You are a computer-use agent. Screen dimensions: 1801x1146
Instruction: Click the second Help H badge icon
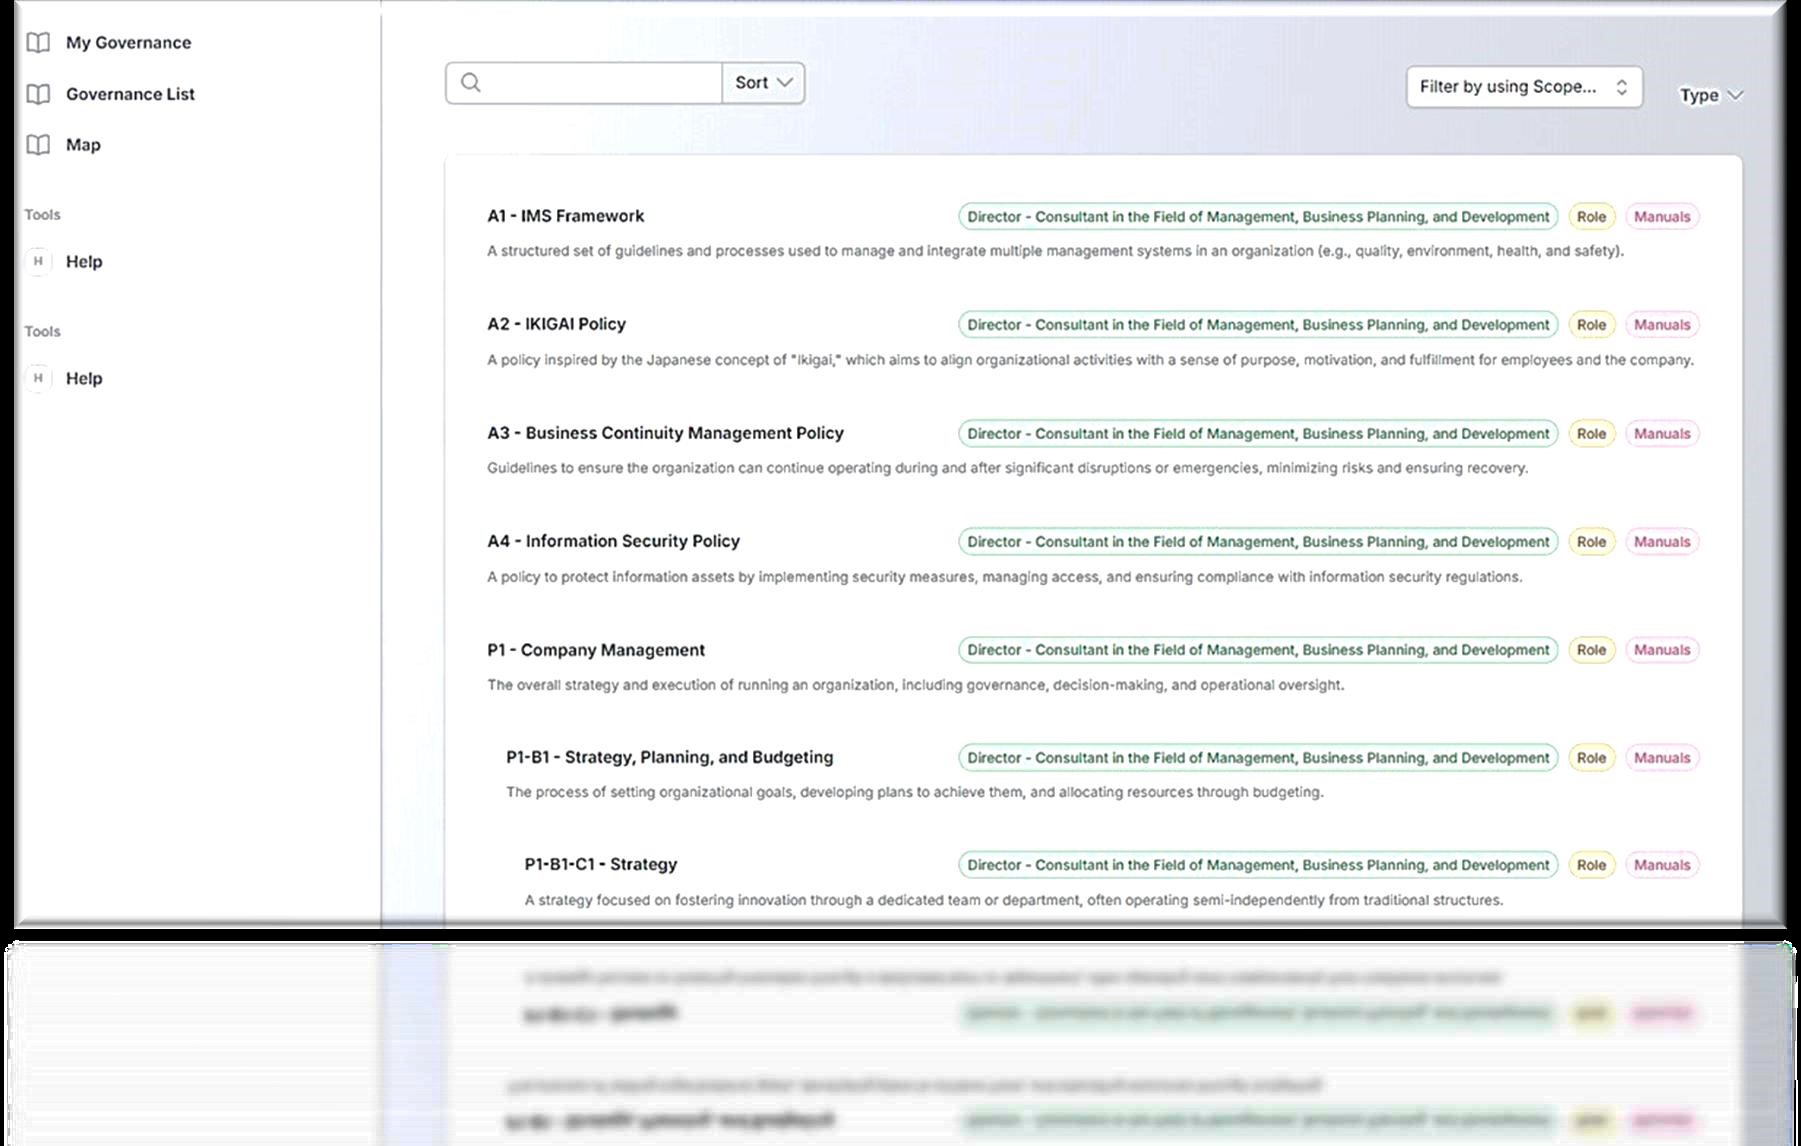[x=38, y=379]
